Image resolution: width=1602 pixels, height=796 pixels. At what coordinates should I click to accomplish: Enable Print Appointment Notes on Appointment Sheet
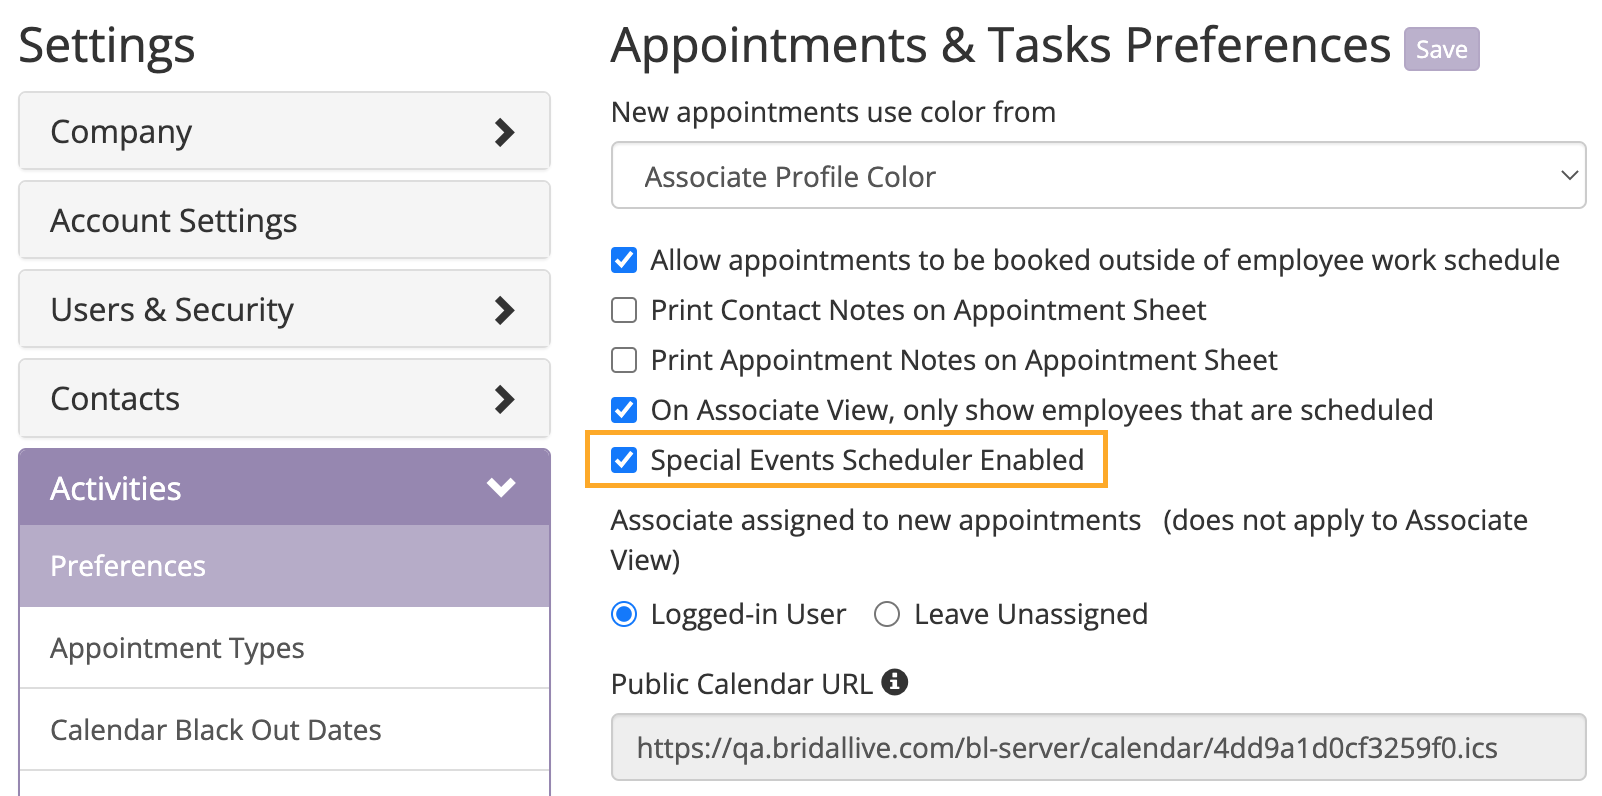coord(624,360)
